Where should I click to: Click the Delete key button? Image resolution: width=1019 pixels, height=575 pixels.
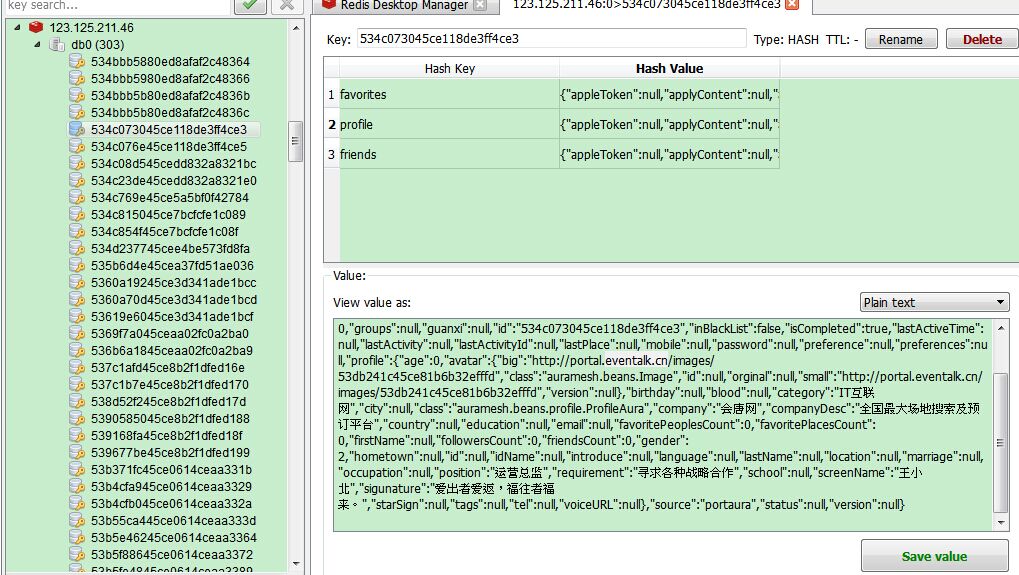click(982, 39)
